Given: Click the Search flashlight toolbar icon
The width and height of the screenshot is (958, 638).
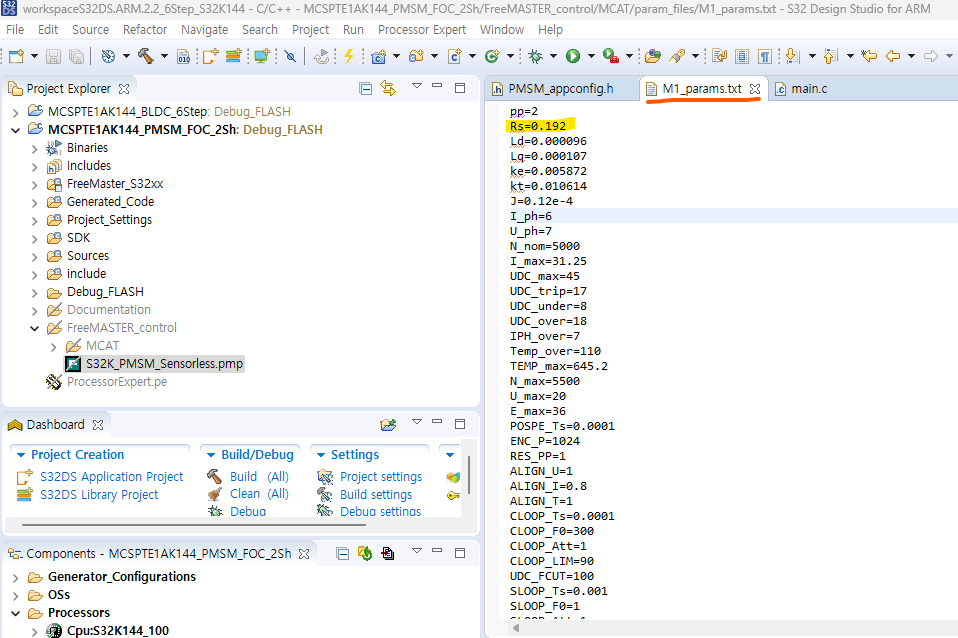Looking at the screenshot, I should (x=677, y=56).
